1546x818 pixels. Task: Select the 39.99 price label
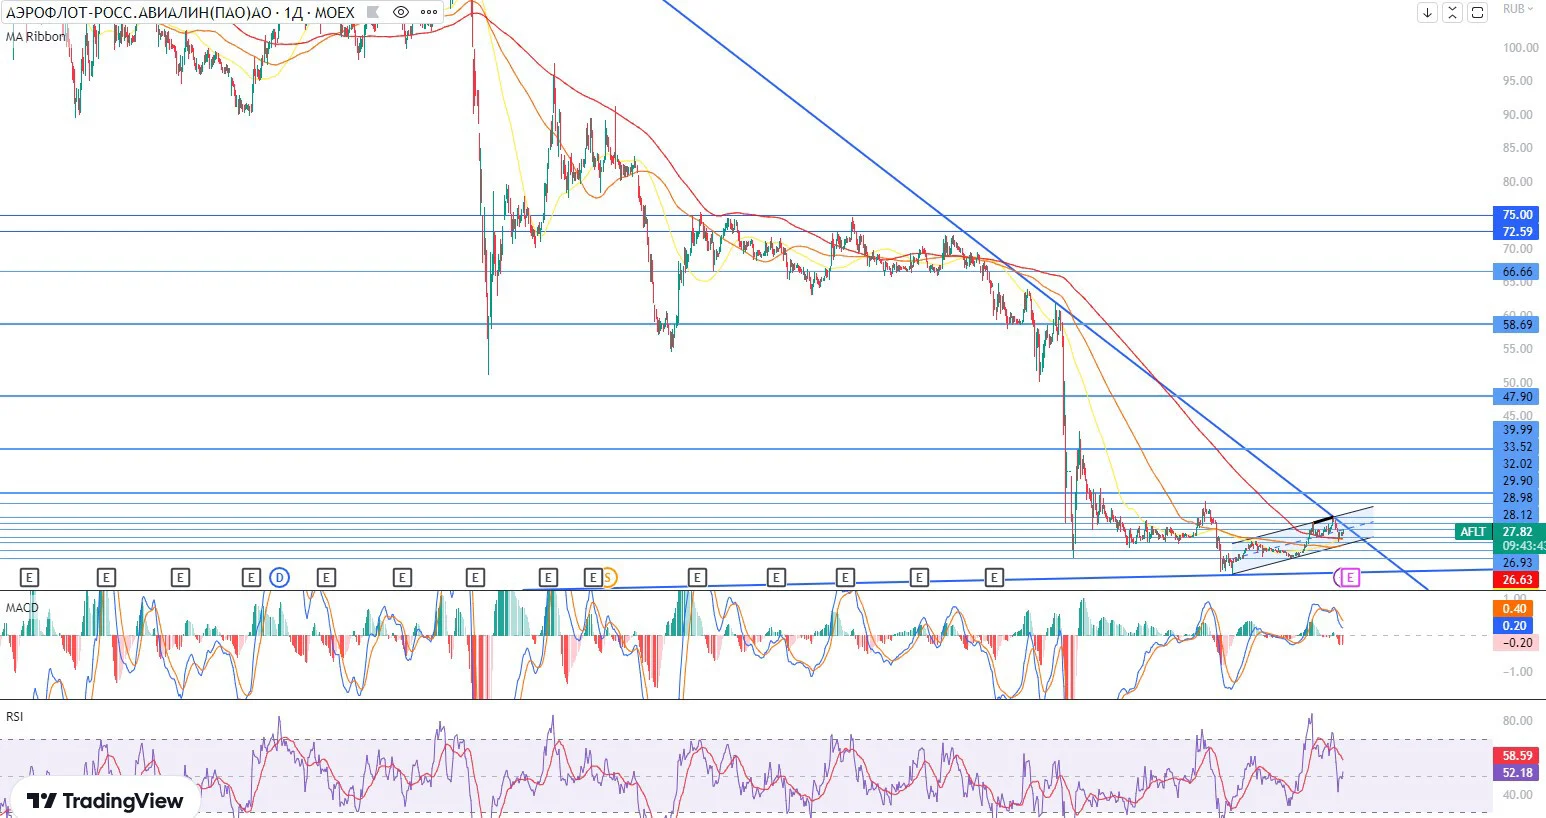pos(1517,430)
